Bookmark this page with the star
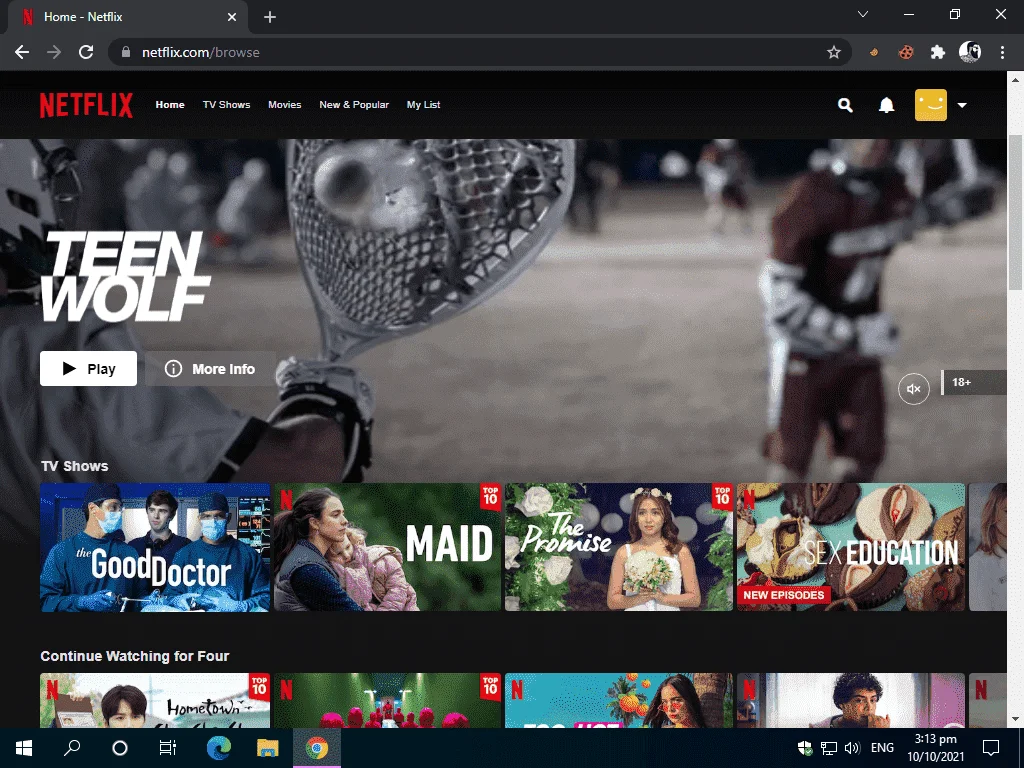 [833, 52]
